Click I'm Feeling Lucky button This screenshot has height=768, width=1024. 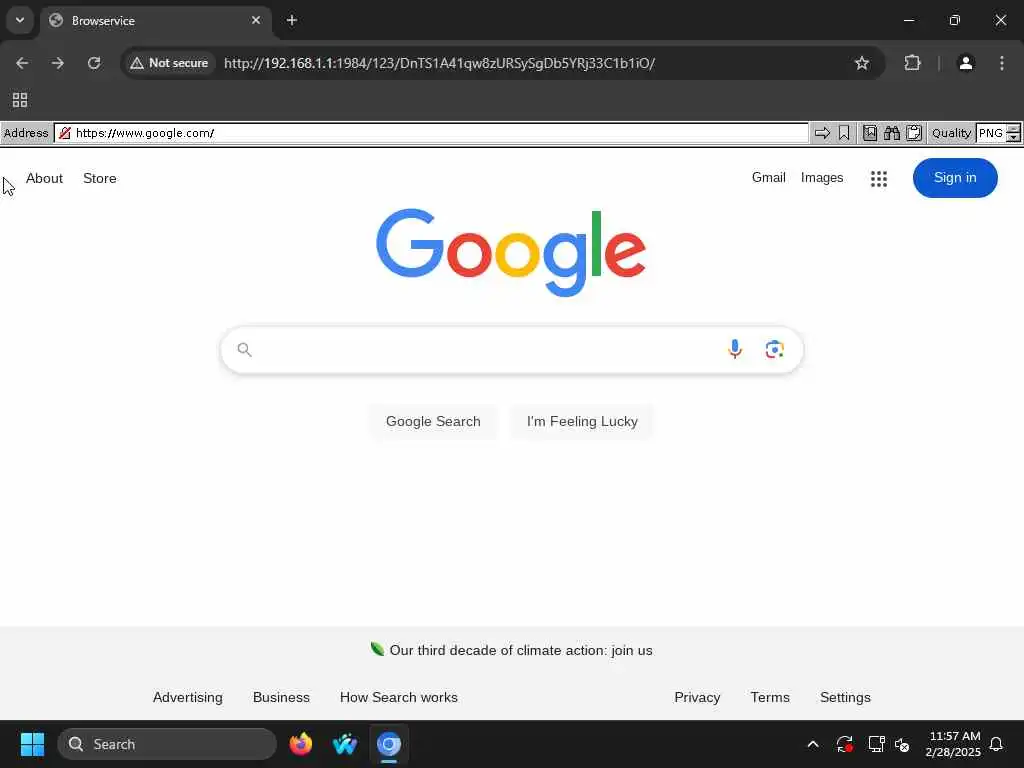pyautogui.click(x=582, y=421)
